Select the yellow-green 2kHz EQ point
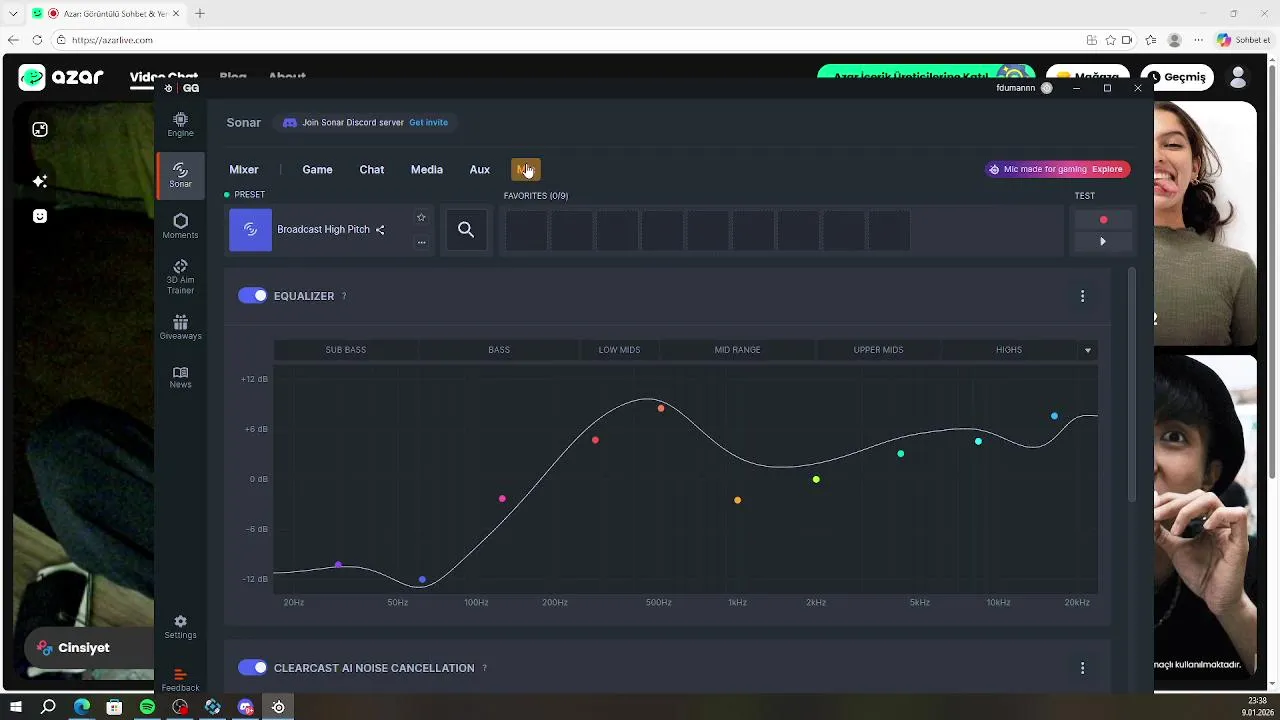Image resolution: width=1280 pixels, height=720 pixels. click(x=816, y=480)
